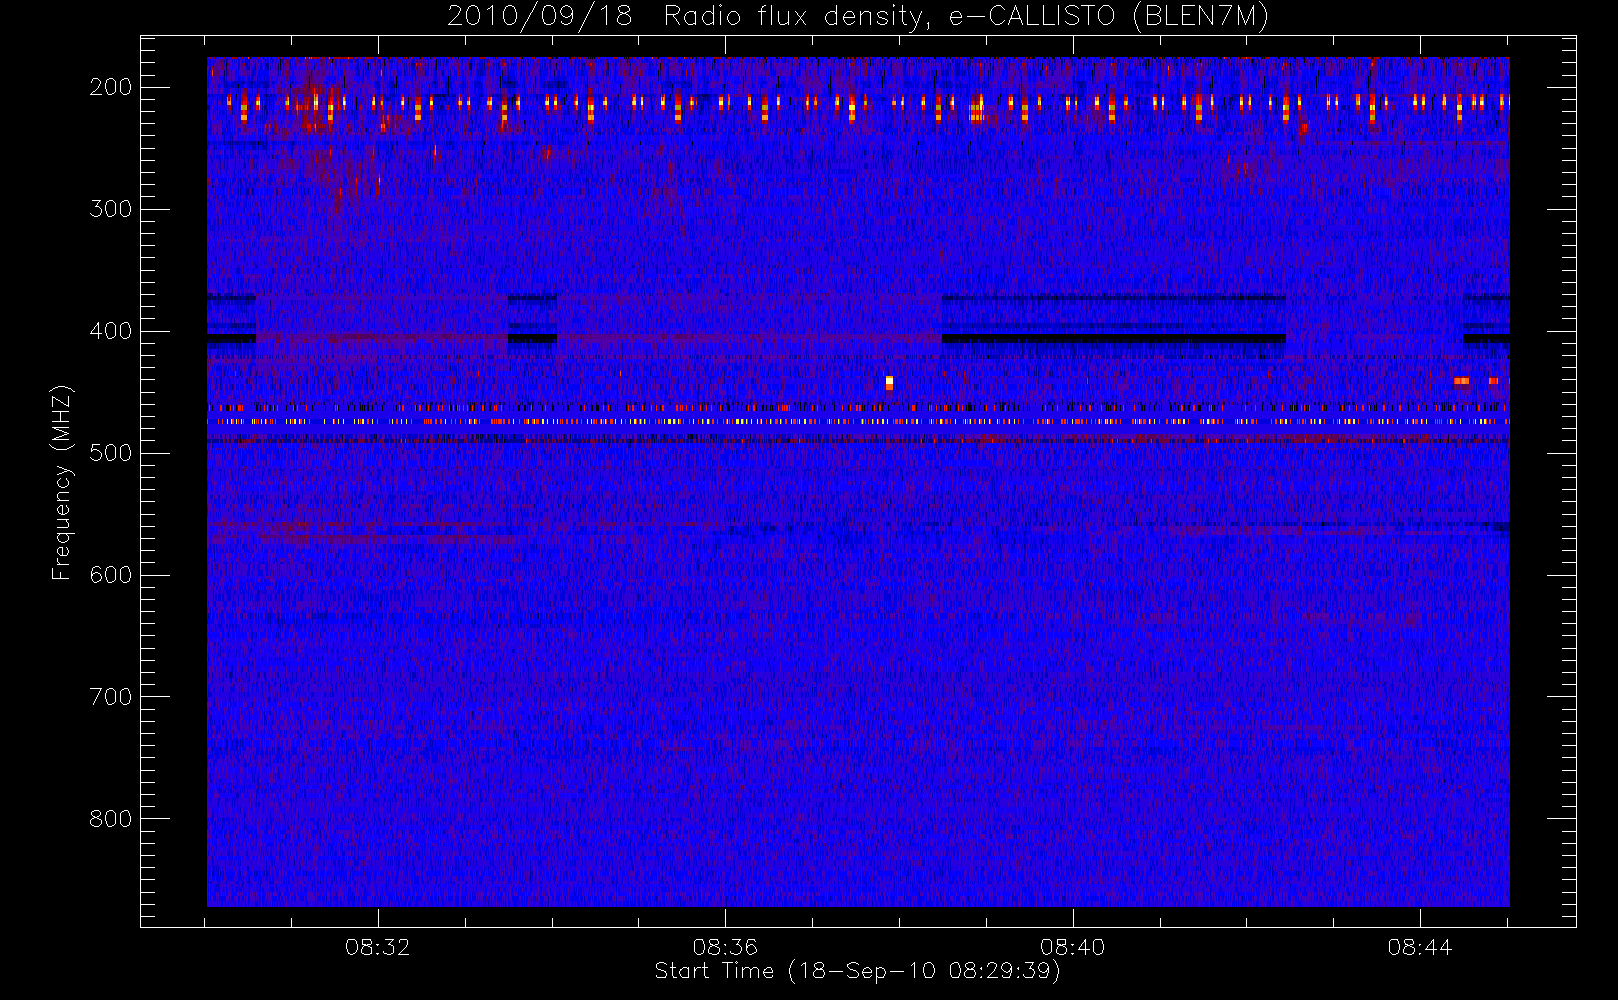Click the 08:40 time tick label
Image resolution: width=1618 pixels, height=1000 pixels.
pos(1072,947)
